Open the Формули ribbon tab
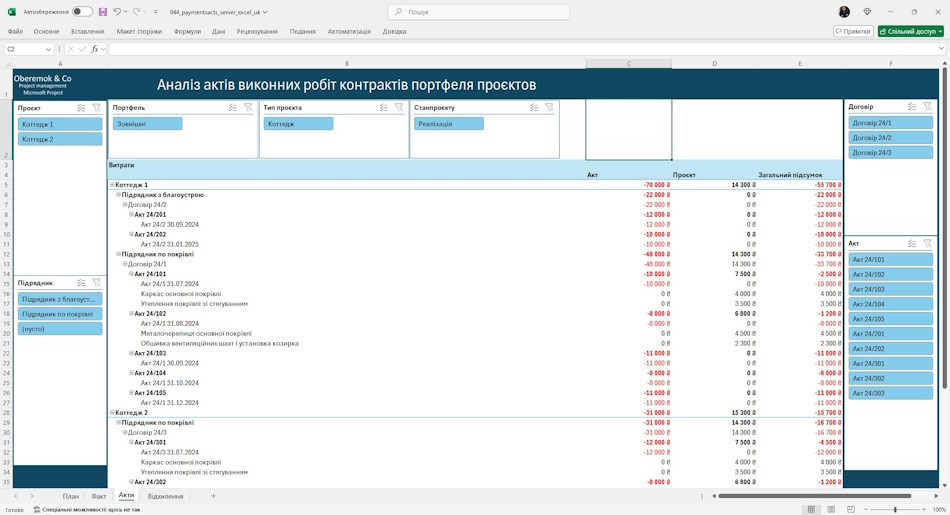Viewport: 950px width, 515px height. pyautogui.click(x=187, y=32)
